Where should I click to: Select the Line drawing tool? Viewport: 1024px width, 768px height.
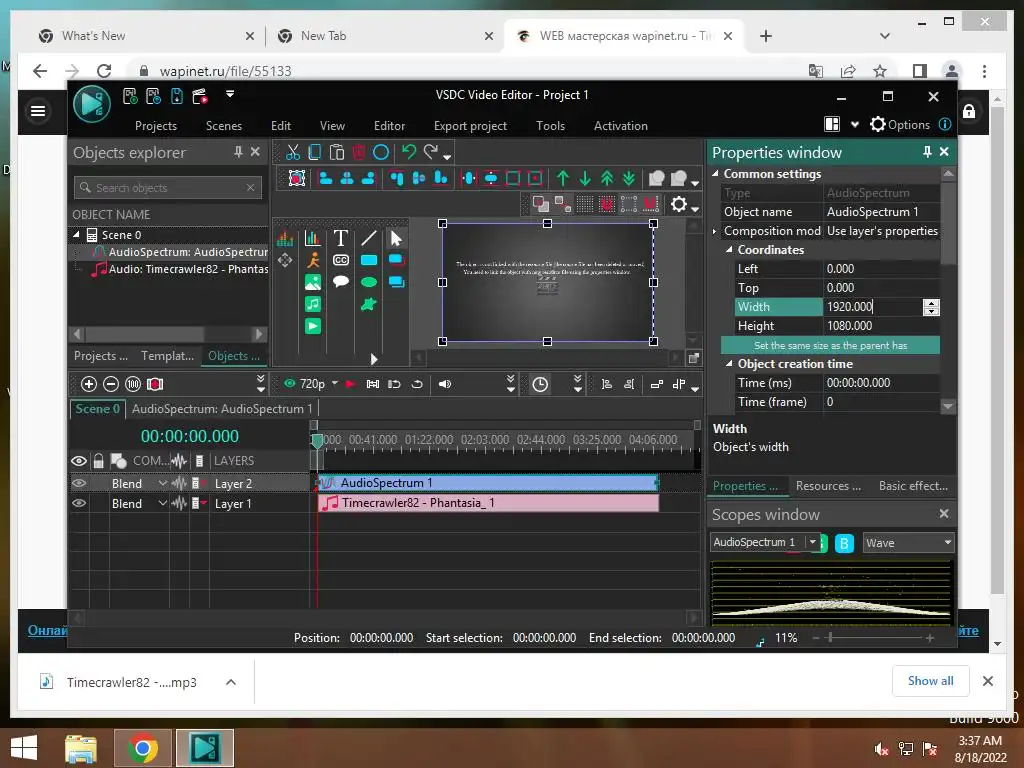point(369,238)
